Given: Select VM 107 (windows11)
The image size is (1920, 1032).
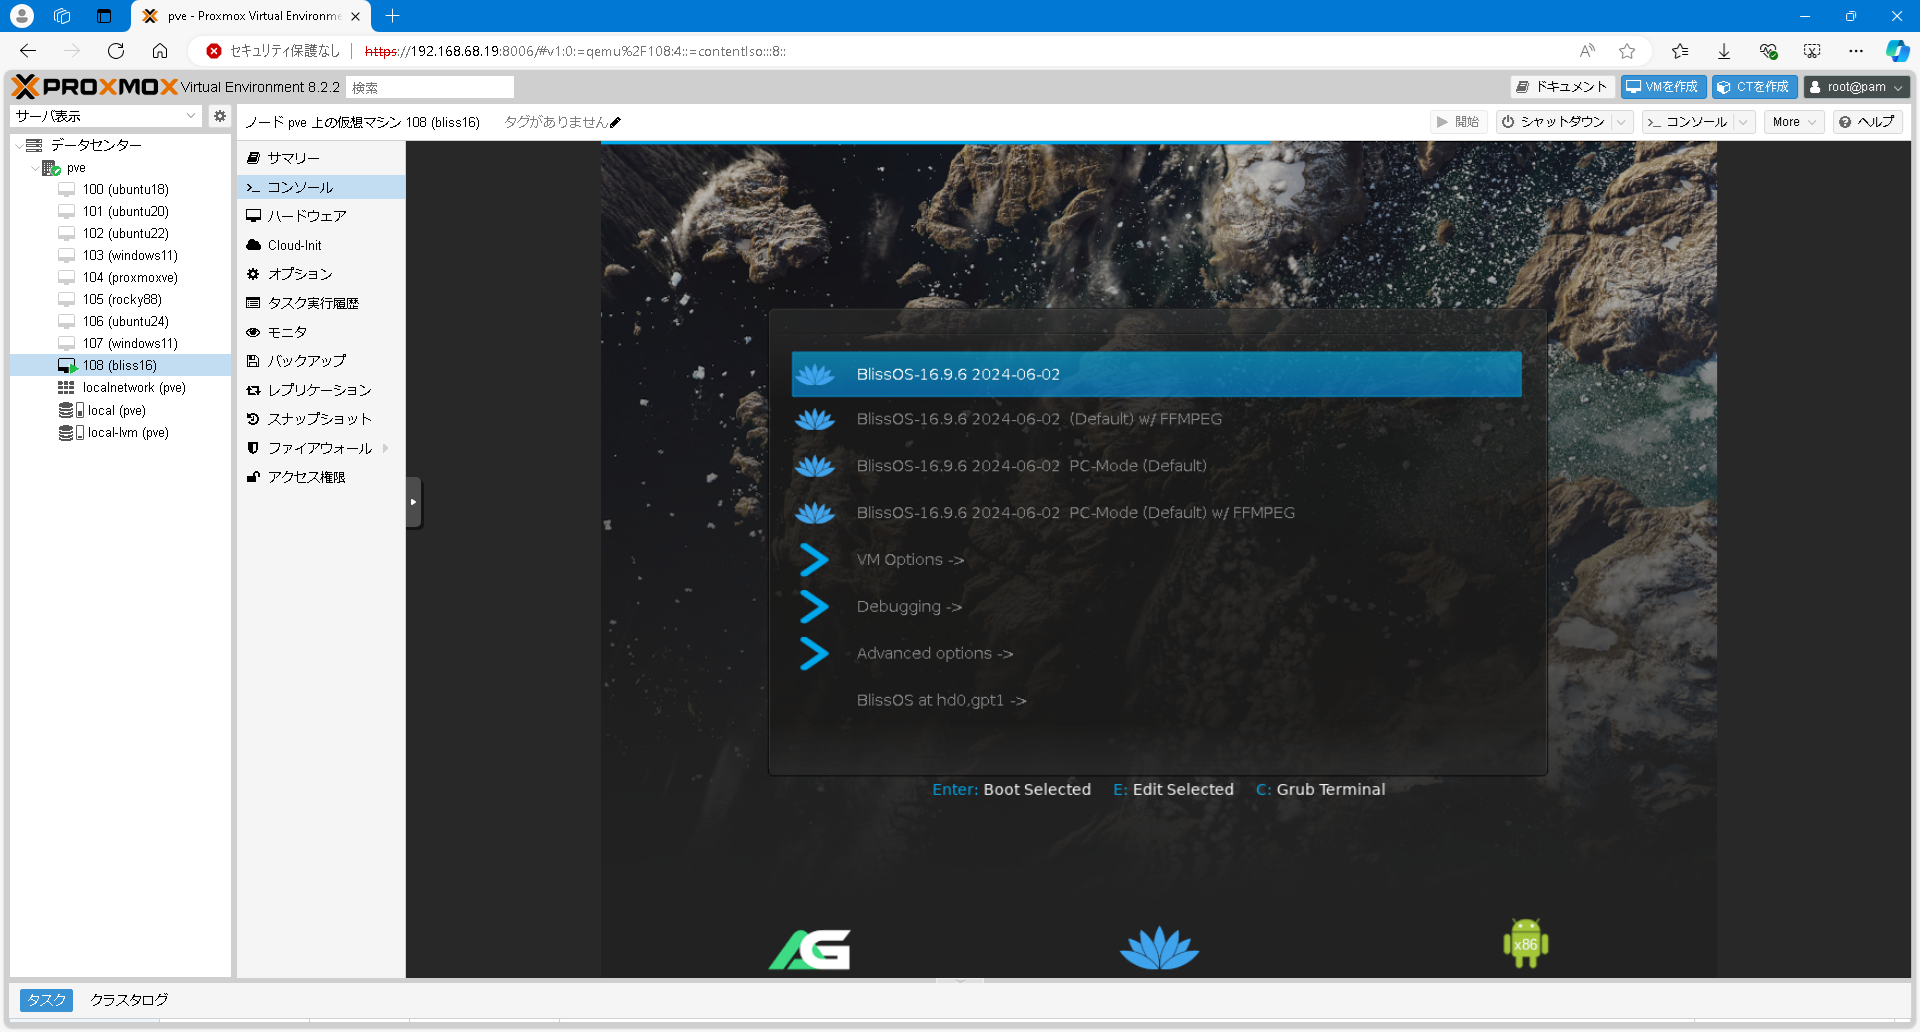Looking at the screenshot, I should pyautogui.click(x=130, y=343).
